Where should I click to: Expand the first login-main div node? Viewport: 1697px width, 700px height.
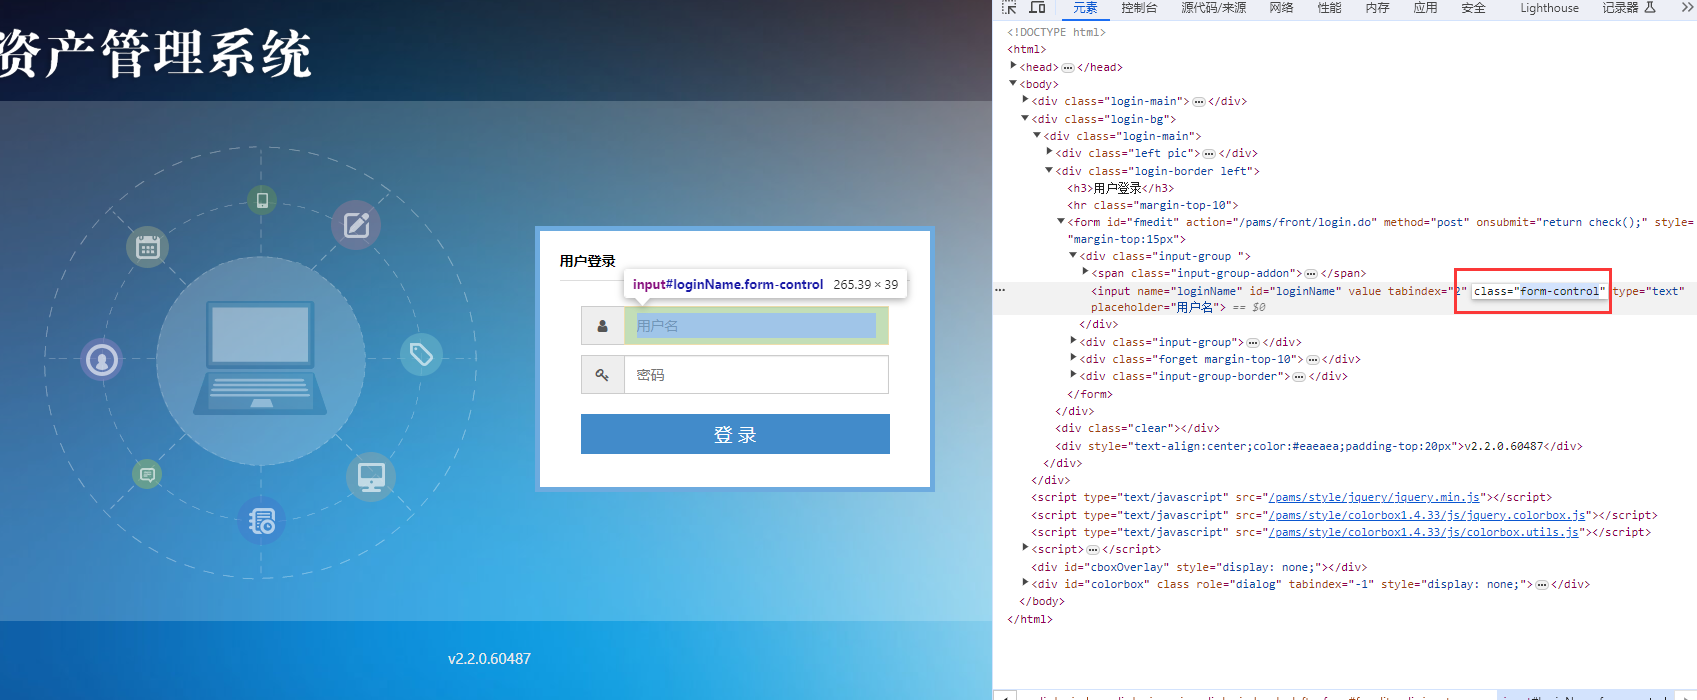tap(1025, 100)
